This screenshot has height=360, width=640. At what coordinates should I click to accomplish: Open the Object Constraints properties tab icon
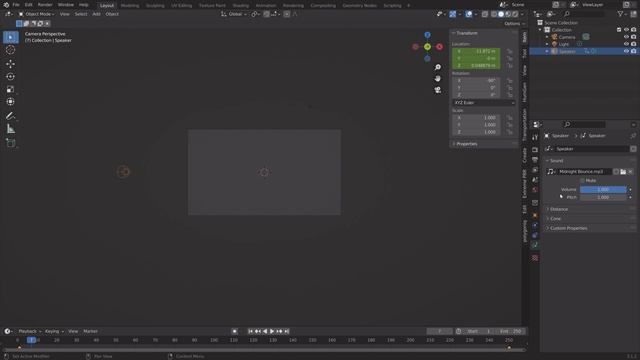[x=535, y=235]
